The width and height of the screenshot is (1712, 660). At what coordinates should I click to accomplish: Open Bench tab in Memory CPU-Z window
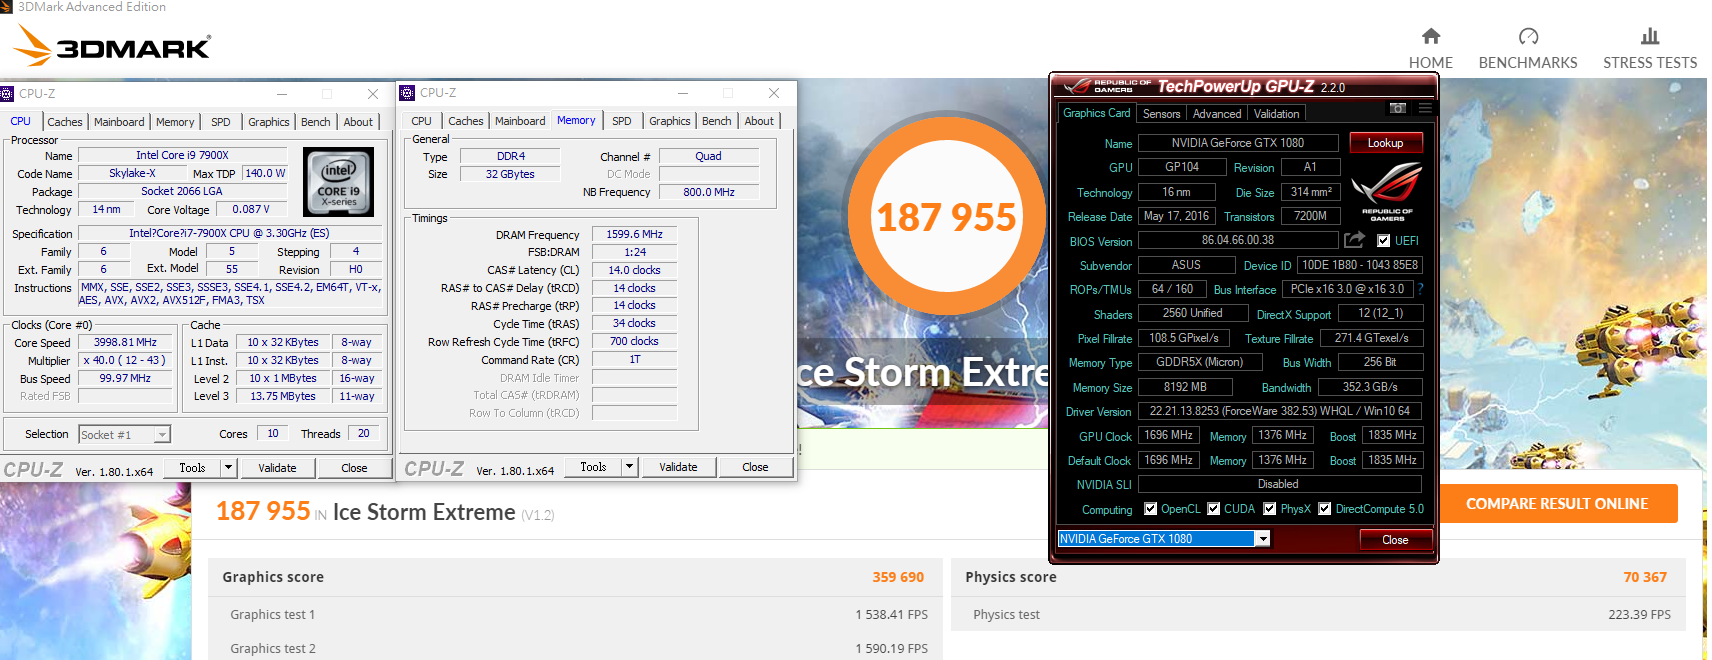point(717,121)
